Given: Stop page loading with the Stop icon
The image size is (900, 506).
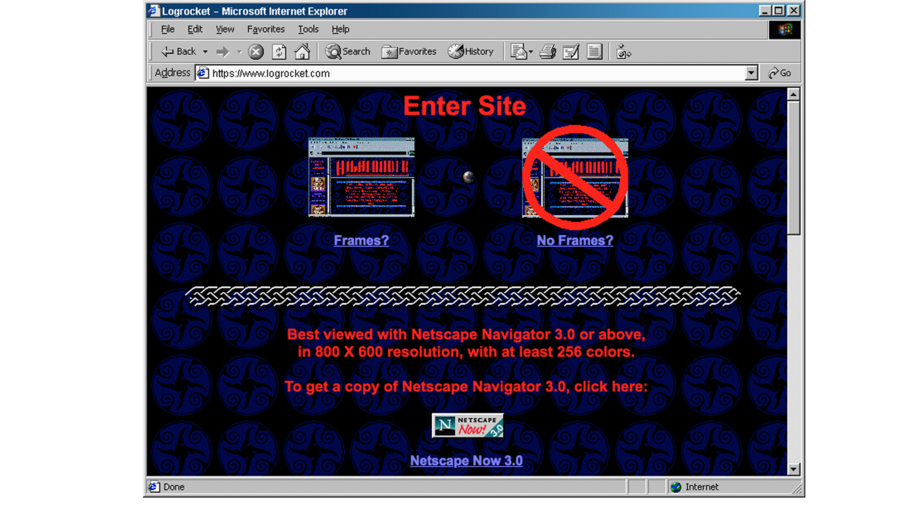Looking at the screenshot, I should (x=256, y=52).
